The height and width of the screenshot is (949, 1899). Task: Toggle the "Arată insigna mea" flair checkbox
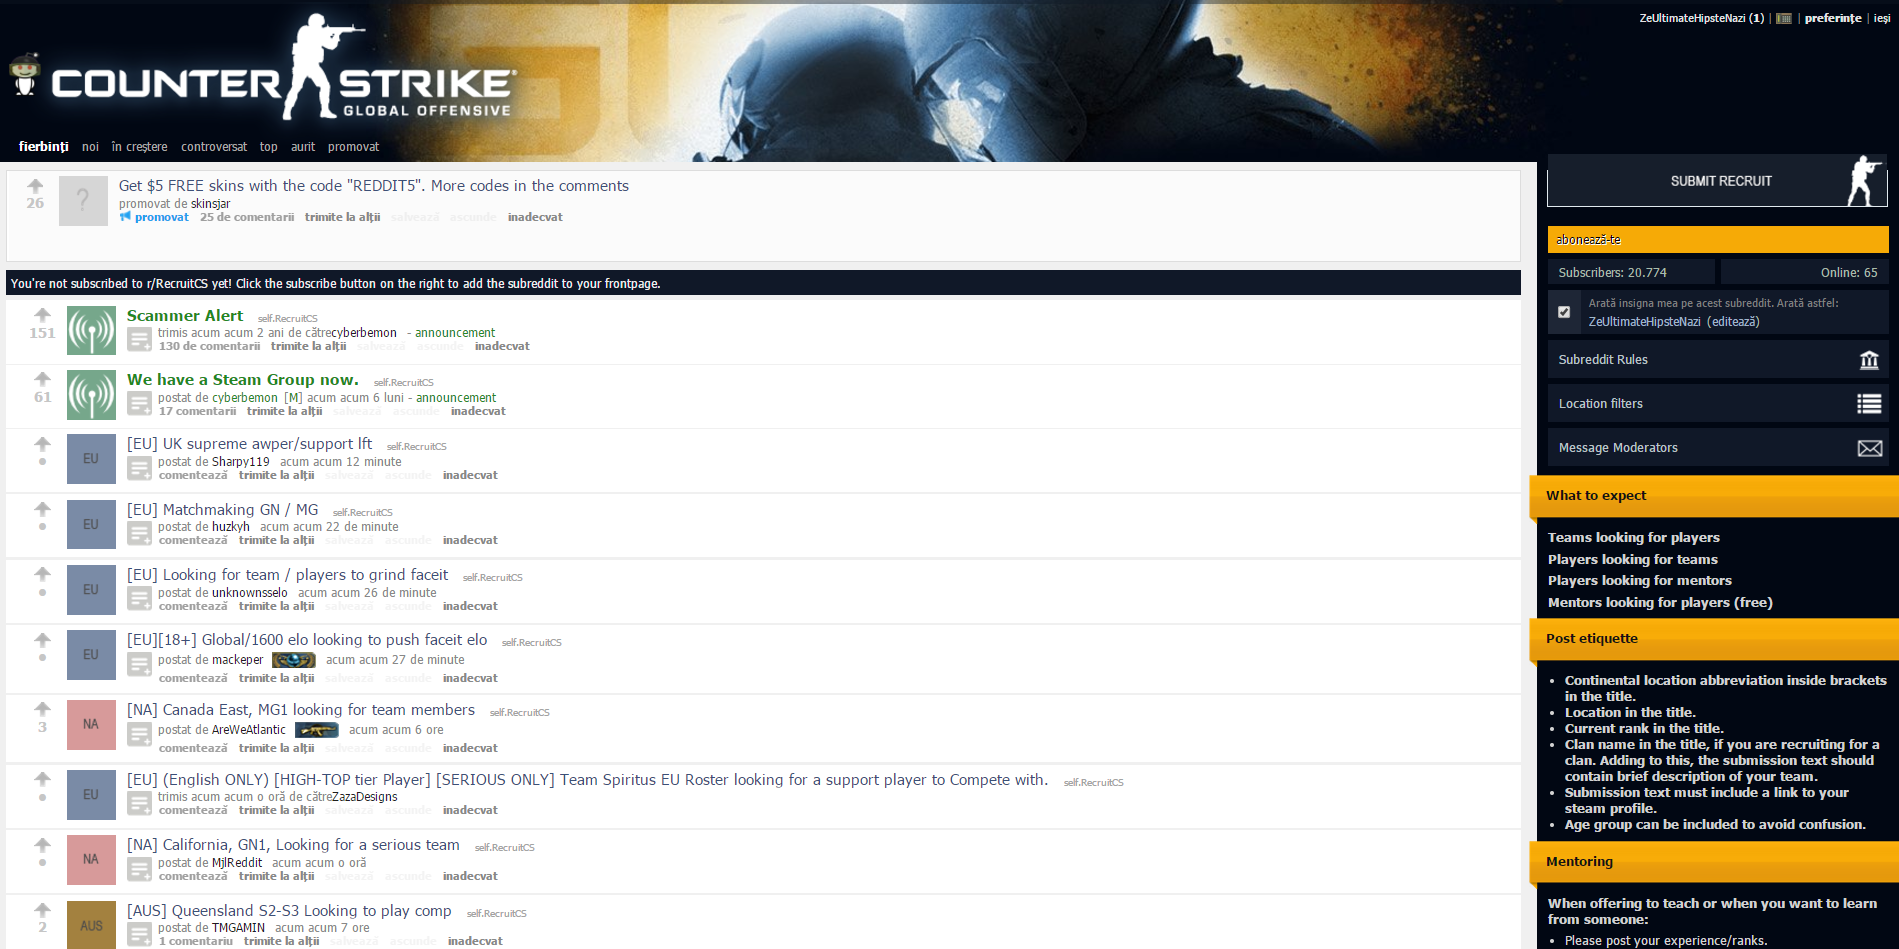pos(1564,312)
